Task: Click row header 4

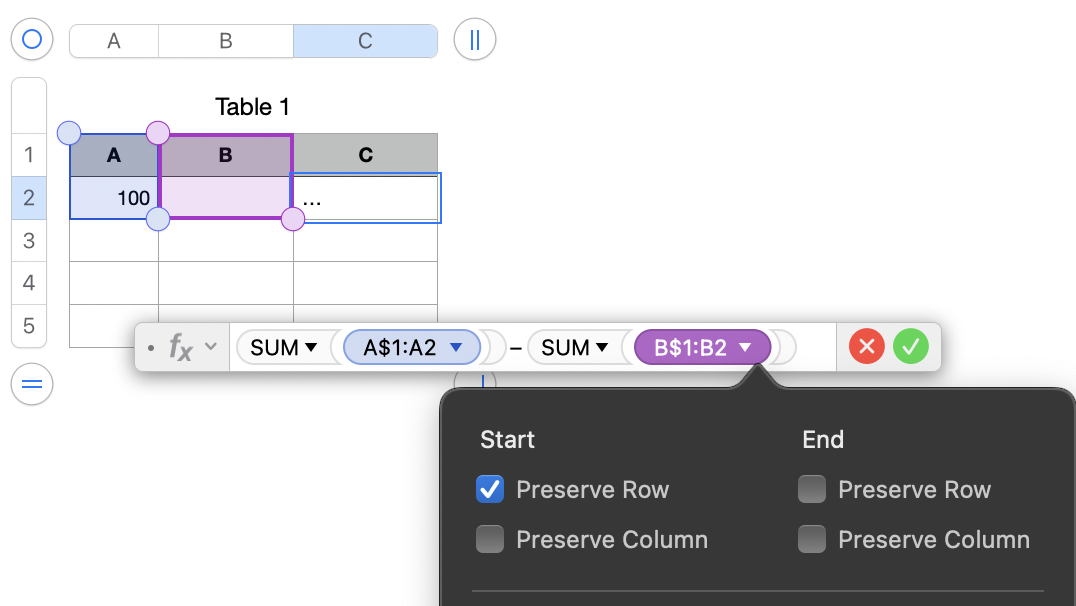Action: (x=29, y=283)
